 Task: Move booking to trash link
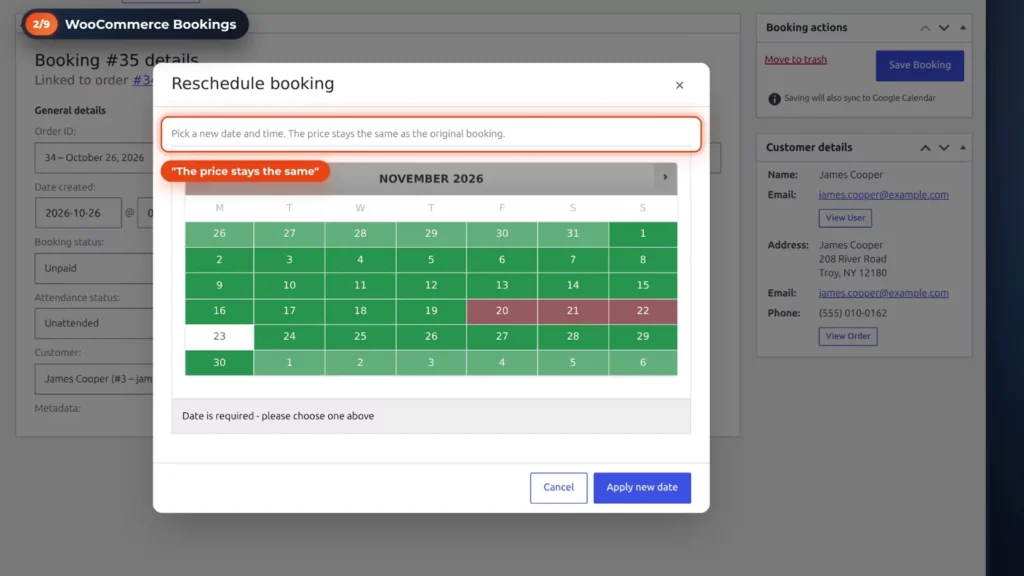pyautogui.click(x=795, y=59)
